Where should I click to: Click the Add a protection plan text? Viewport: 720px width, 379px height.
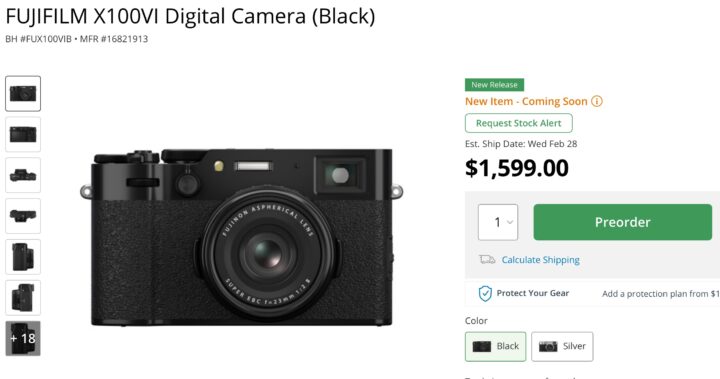[661, 294]
